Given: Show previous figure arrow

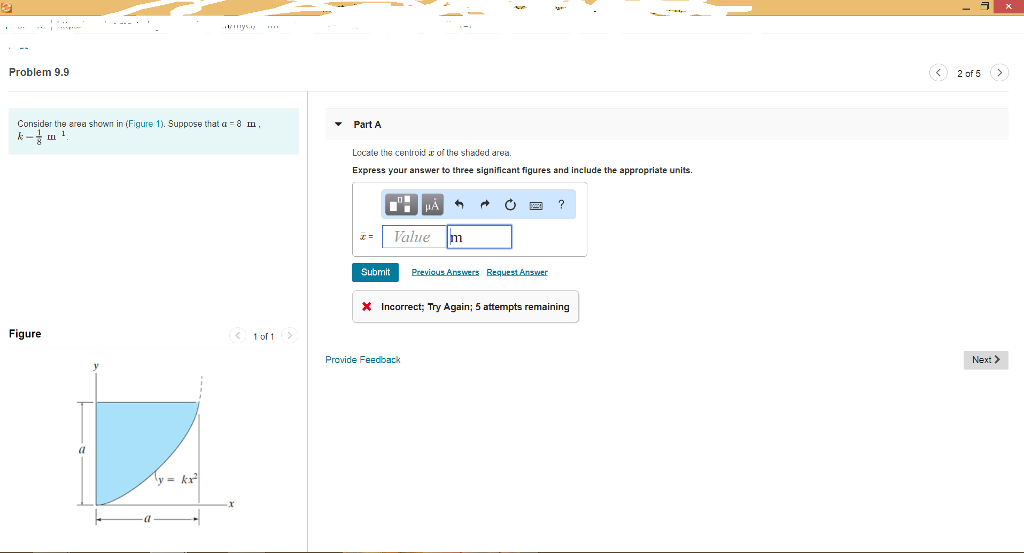Looking at the screenshot, I should pyautogui.click(x=238, y=336).
